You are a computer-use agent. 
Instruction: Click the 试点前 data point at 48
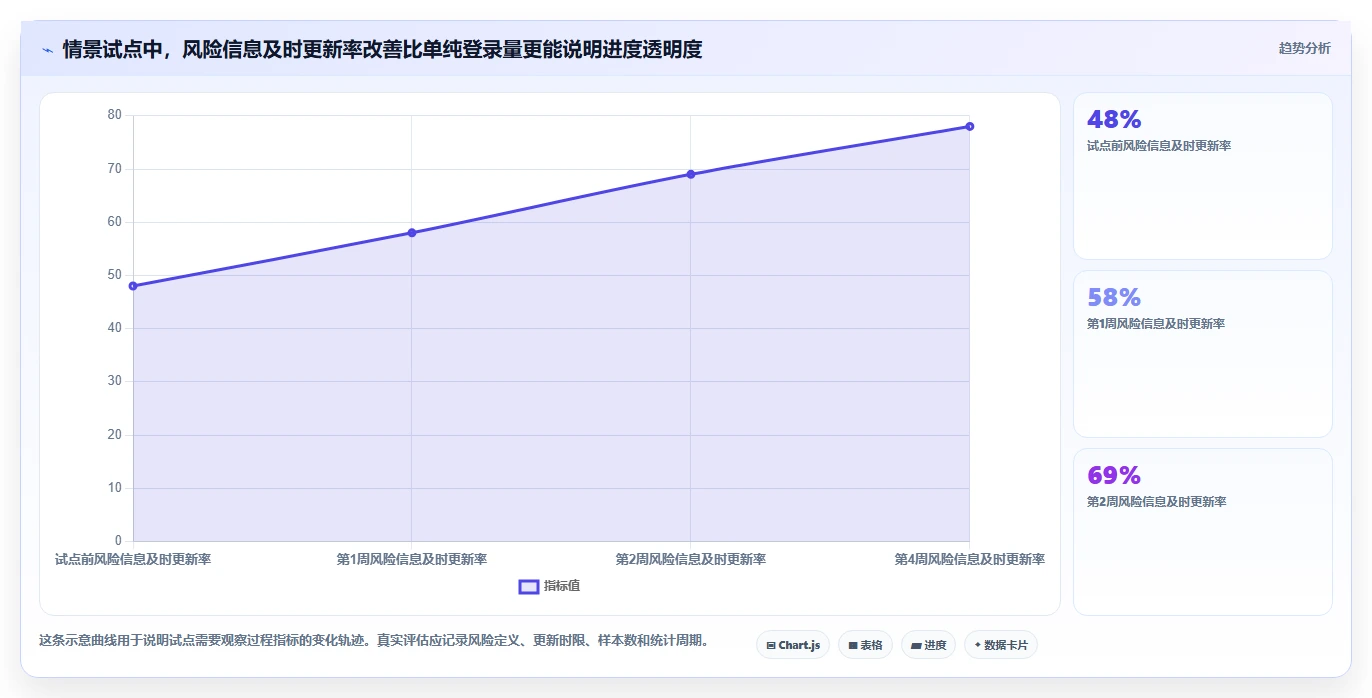tap(133, 286)
